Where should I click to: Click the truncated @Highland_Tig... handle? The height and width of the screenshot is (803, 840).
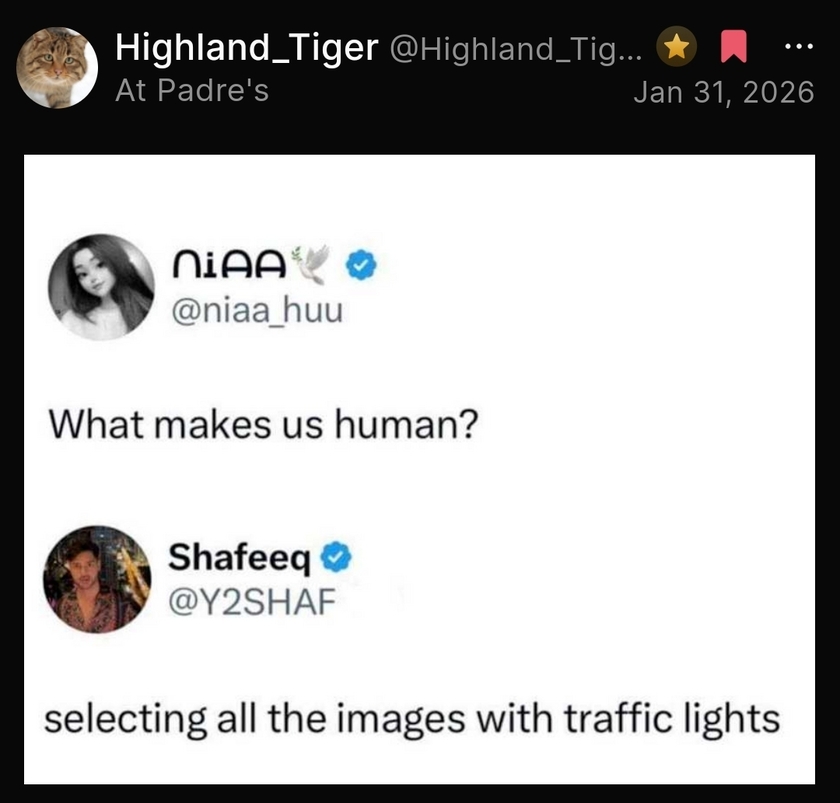tap(516, 49)
